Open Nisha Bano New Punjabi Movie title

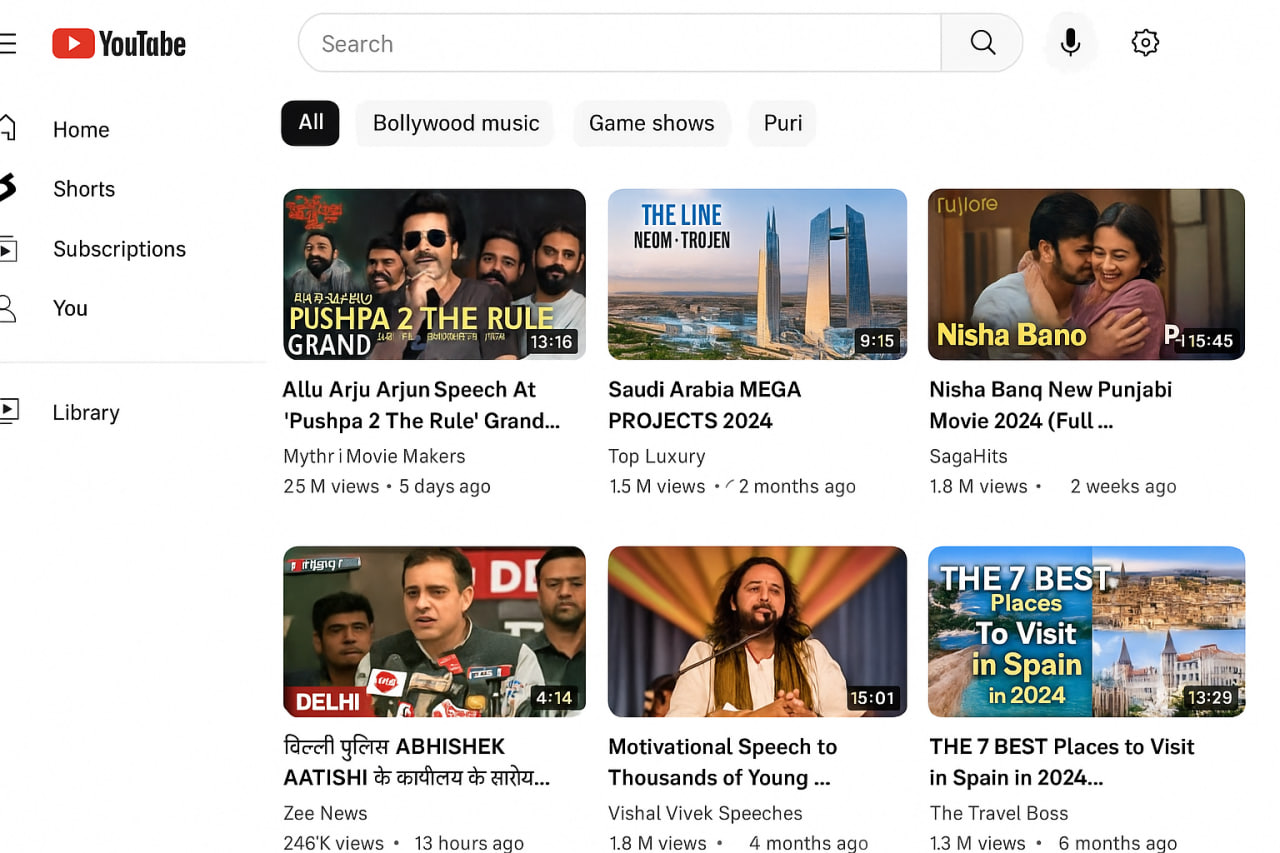1050,405
